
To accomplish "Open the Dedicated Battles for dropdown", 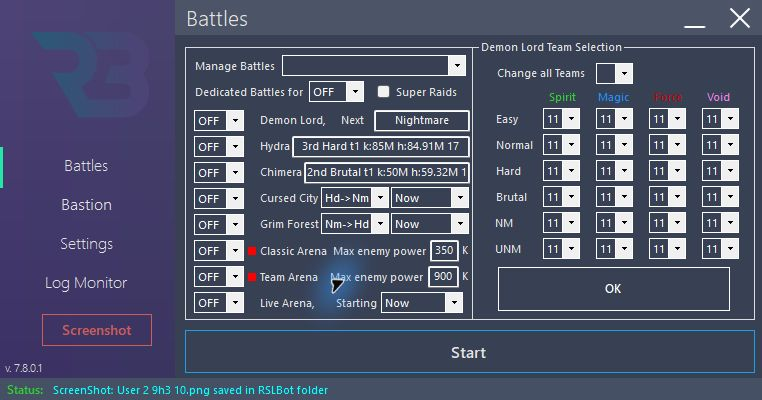I will point(336,92).
